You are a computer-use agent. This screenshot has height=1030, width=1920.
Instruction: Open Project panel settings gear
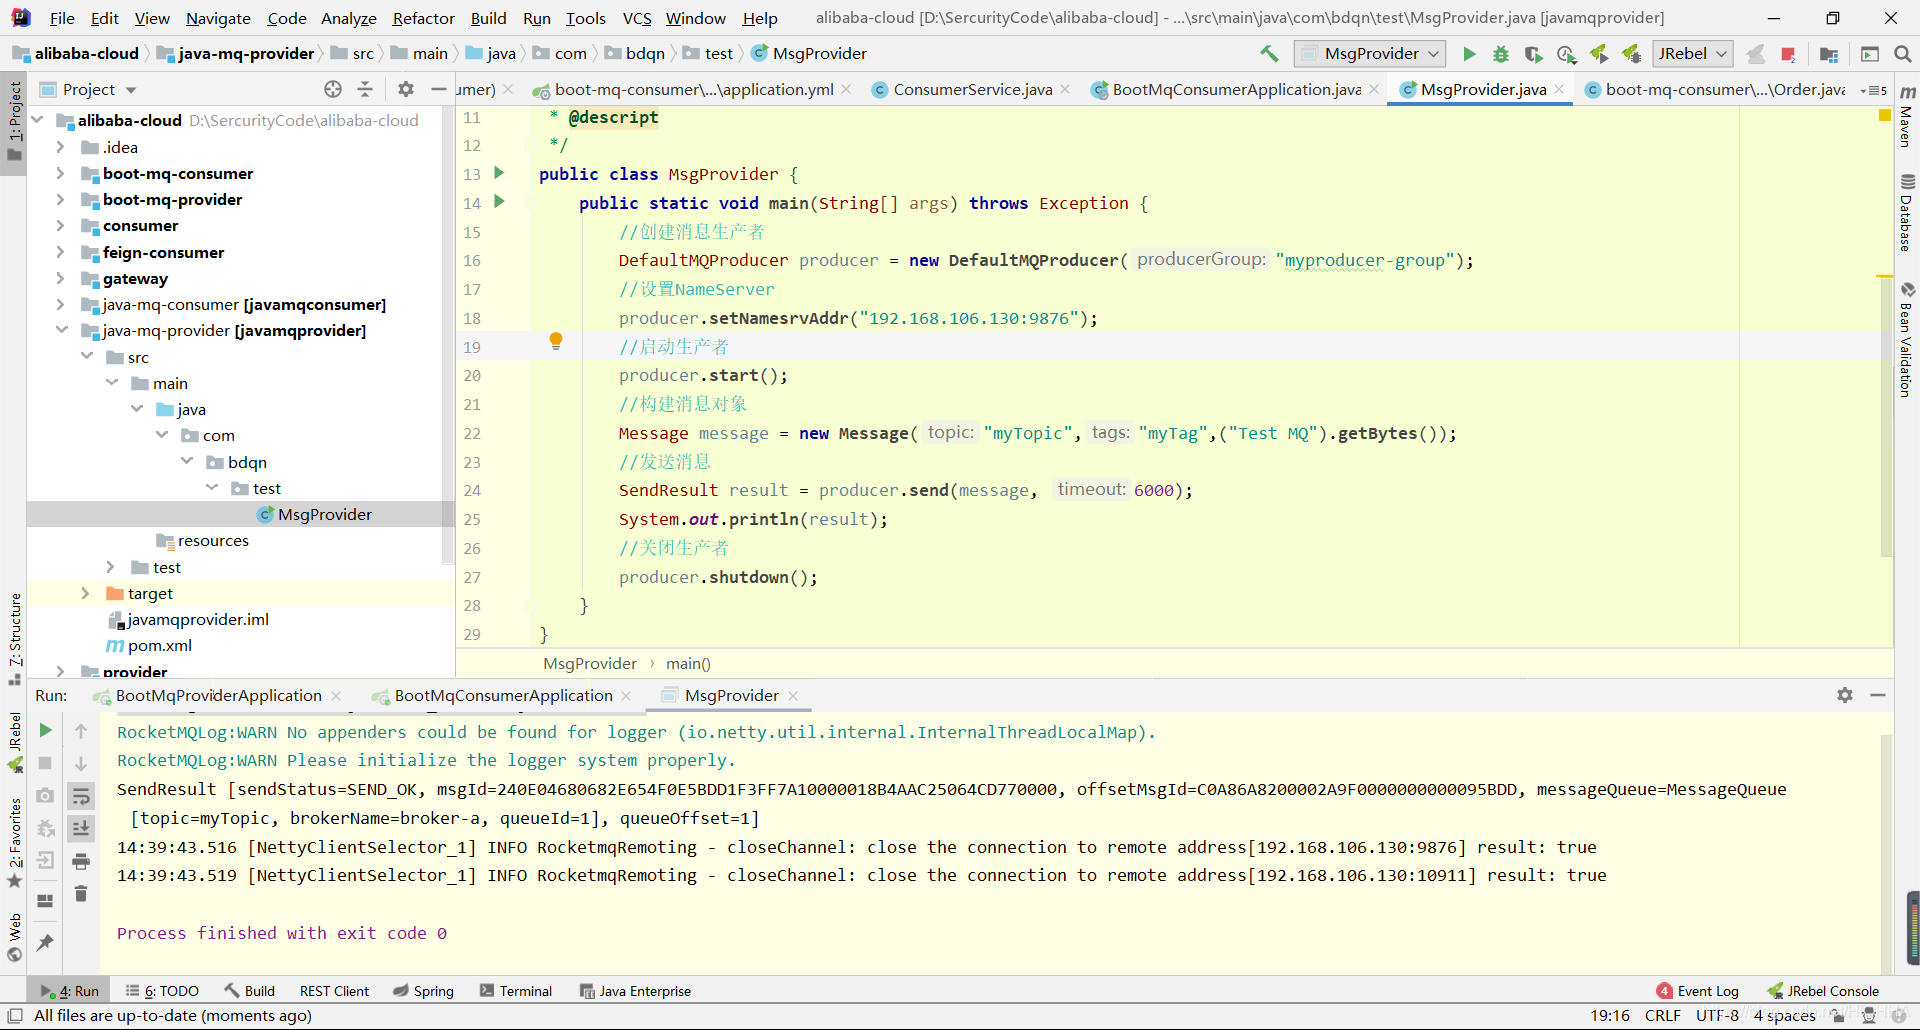tap(406, 89)
